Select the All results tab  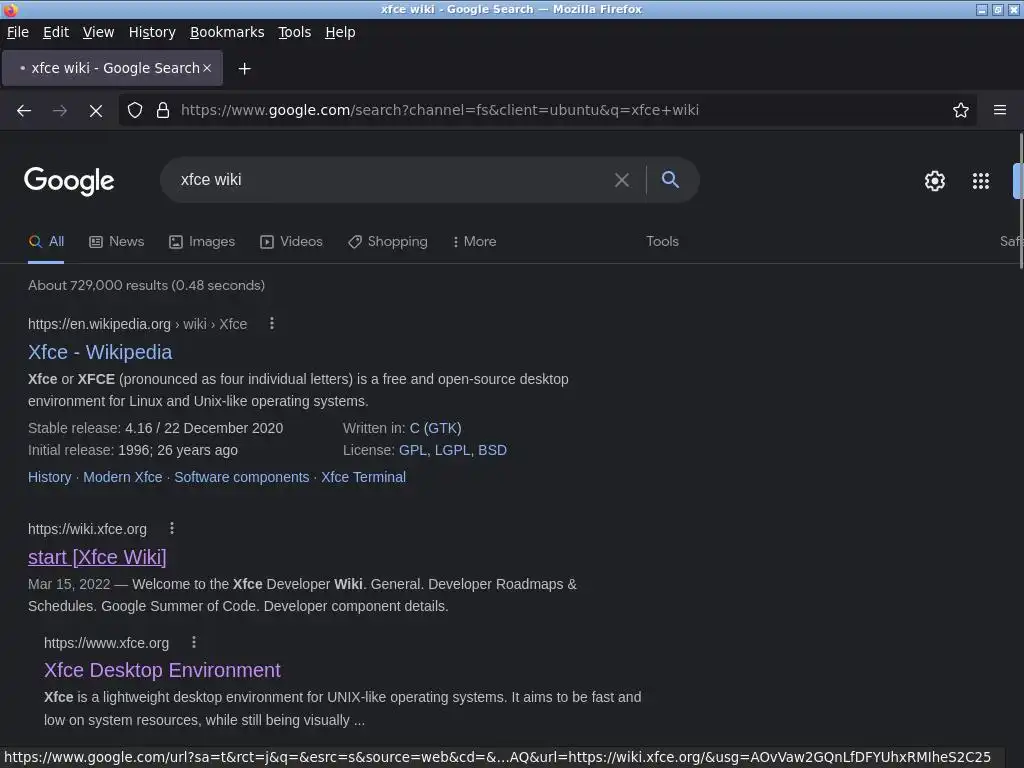tap(46, 242)
